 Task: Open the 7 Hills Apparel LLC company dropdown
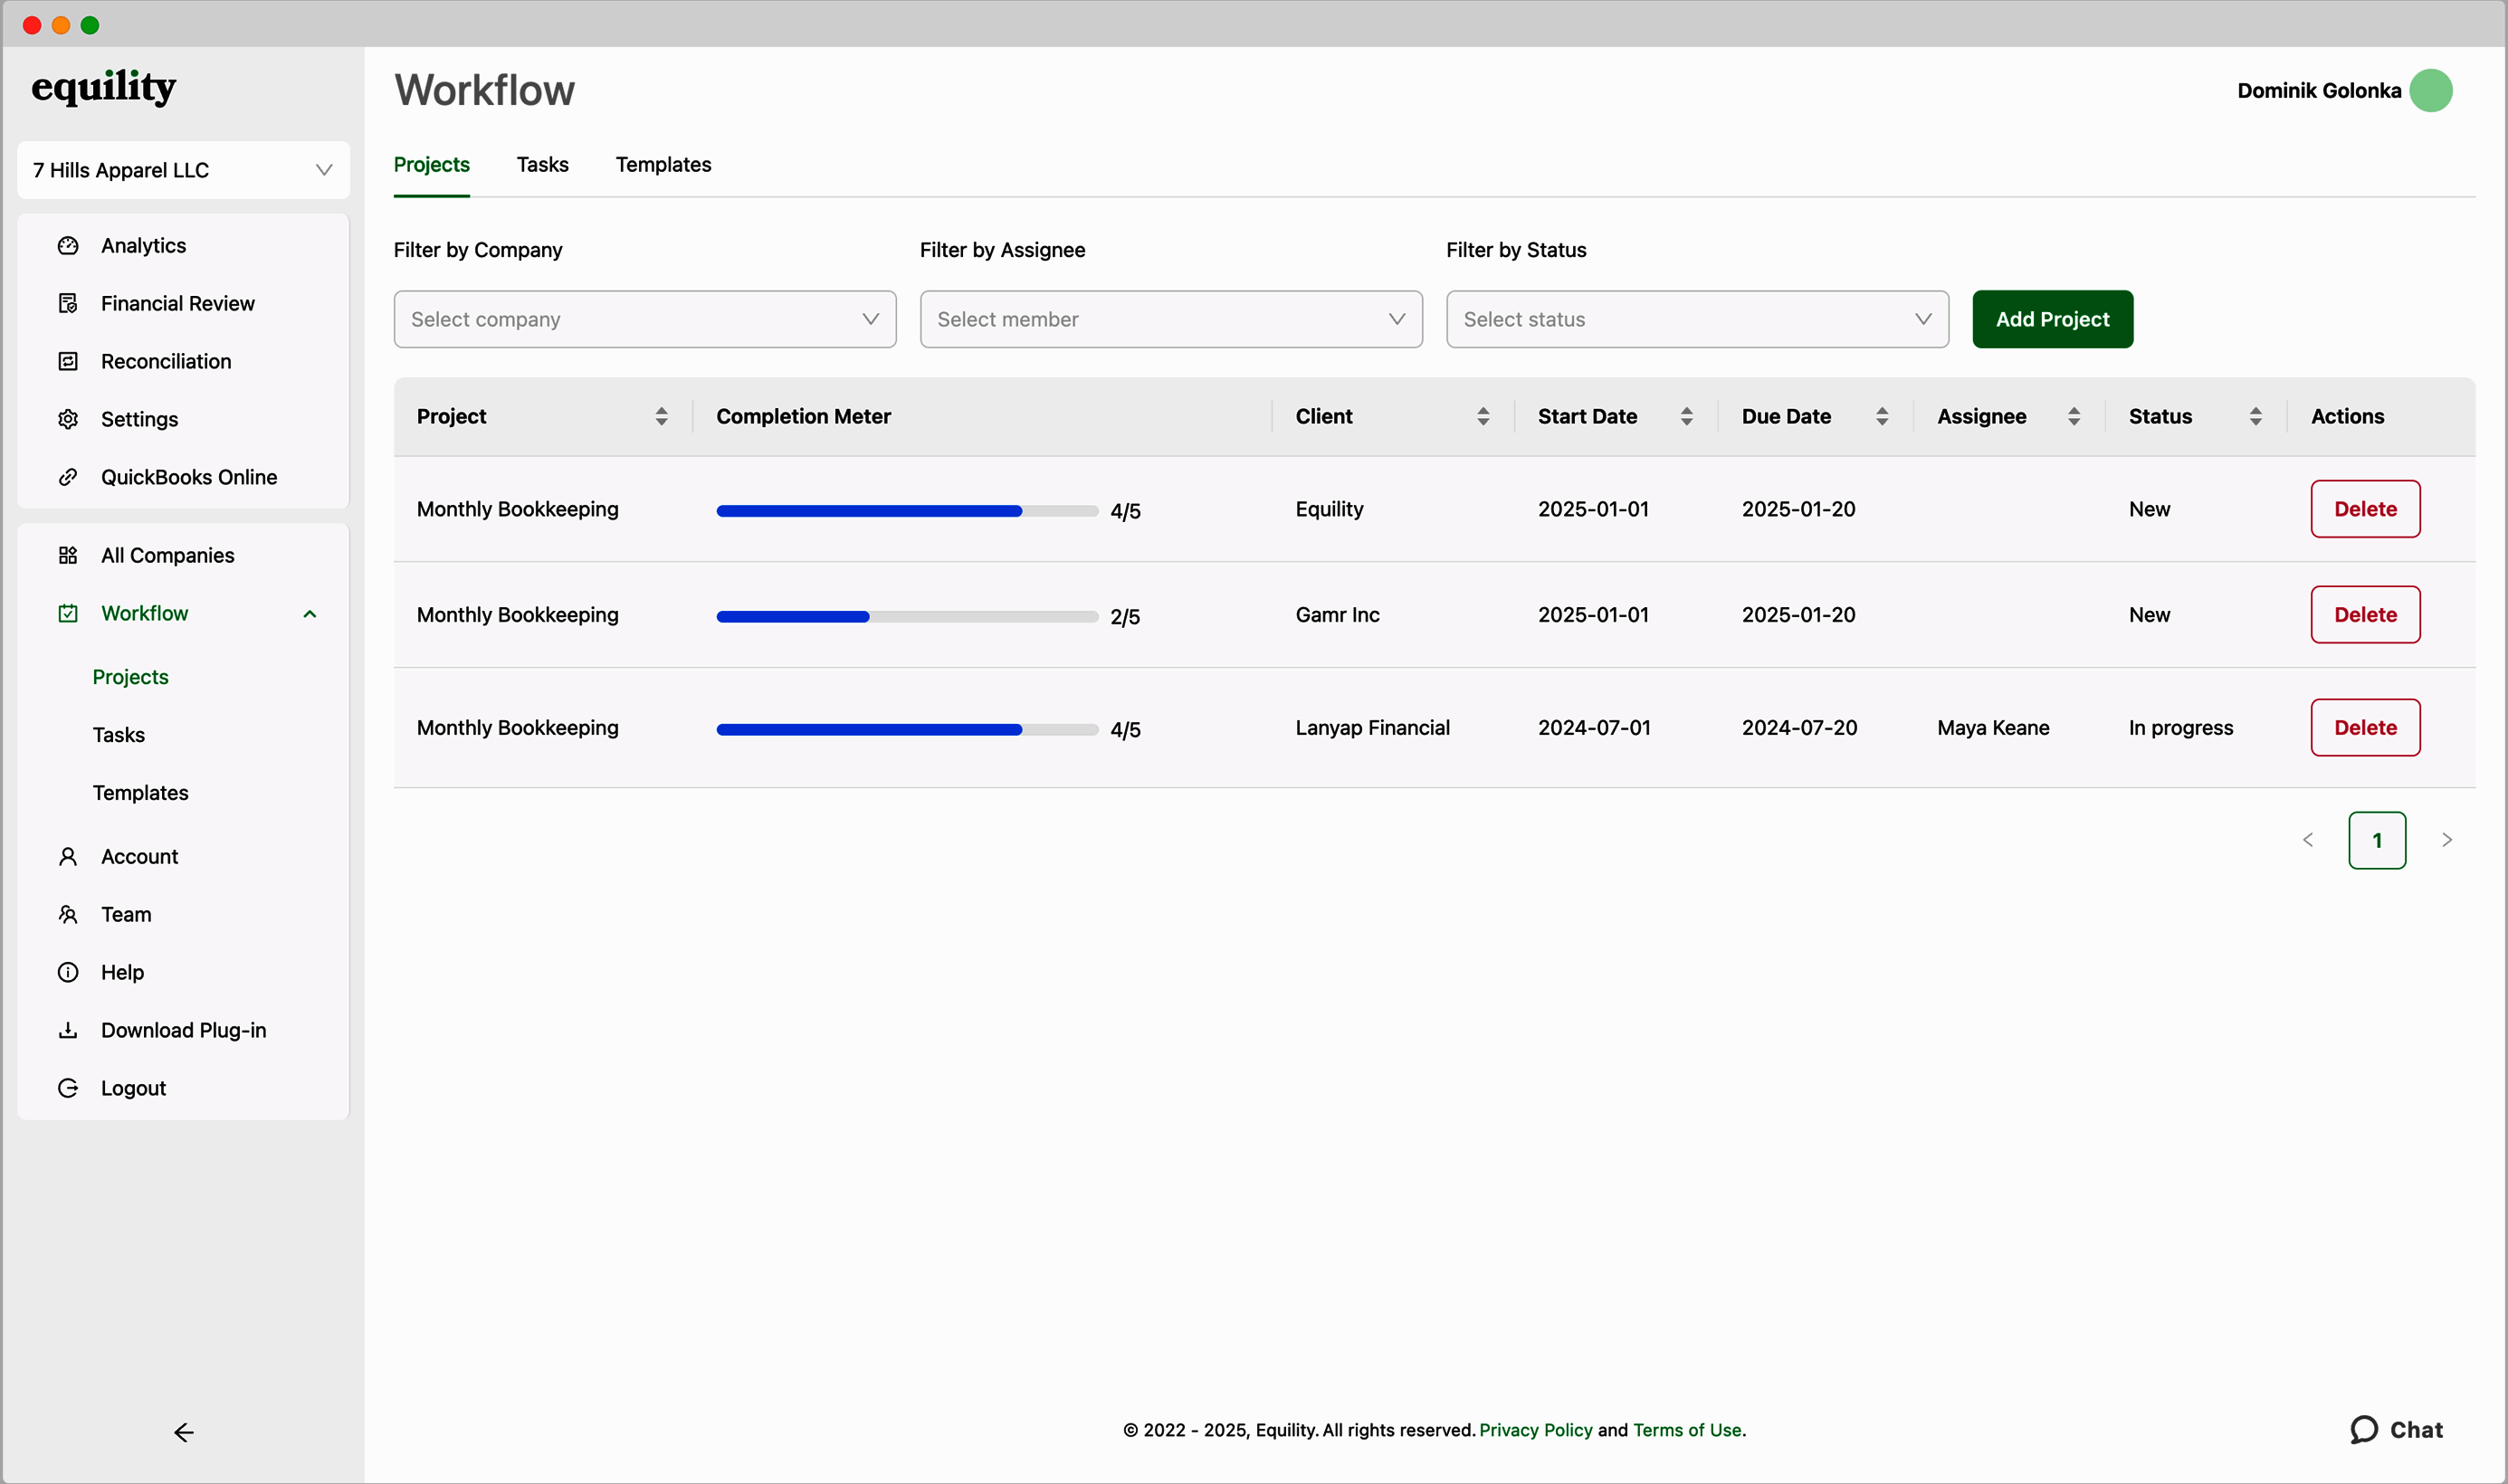[184, 170]
